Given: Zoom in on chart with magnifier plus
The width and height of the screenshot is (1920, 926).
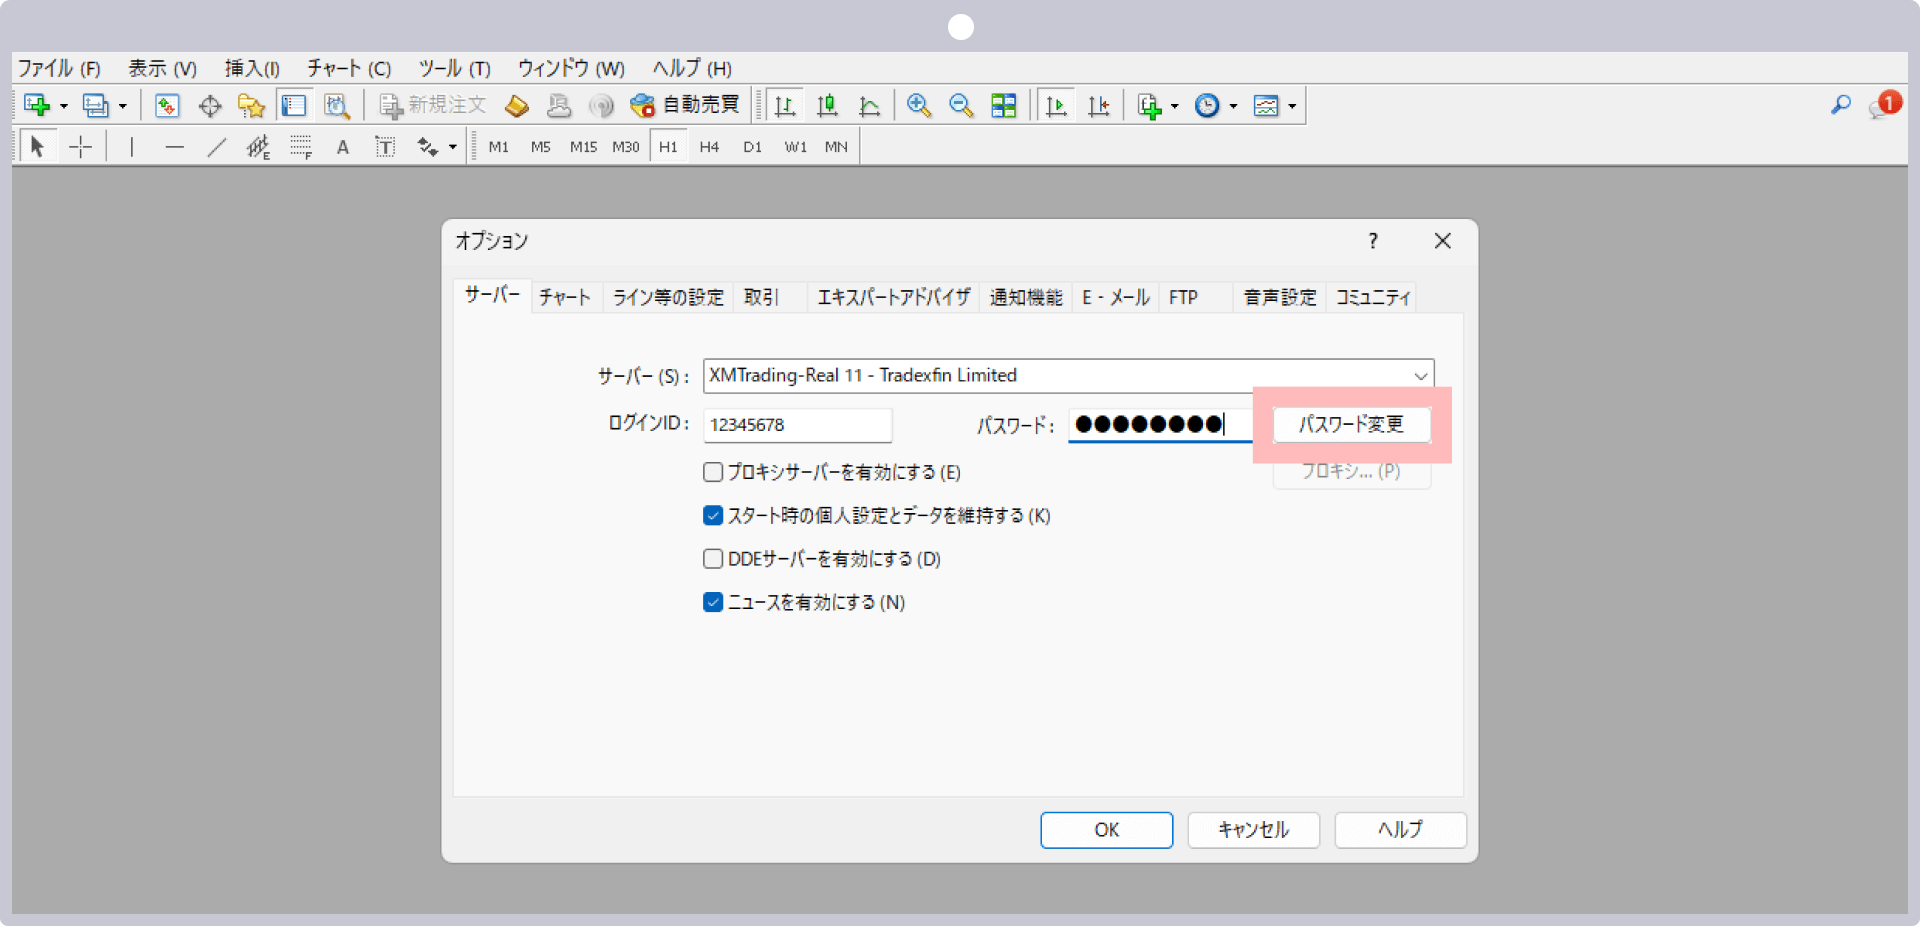Looking at the screenshot, I should 919,105.
